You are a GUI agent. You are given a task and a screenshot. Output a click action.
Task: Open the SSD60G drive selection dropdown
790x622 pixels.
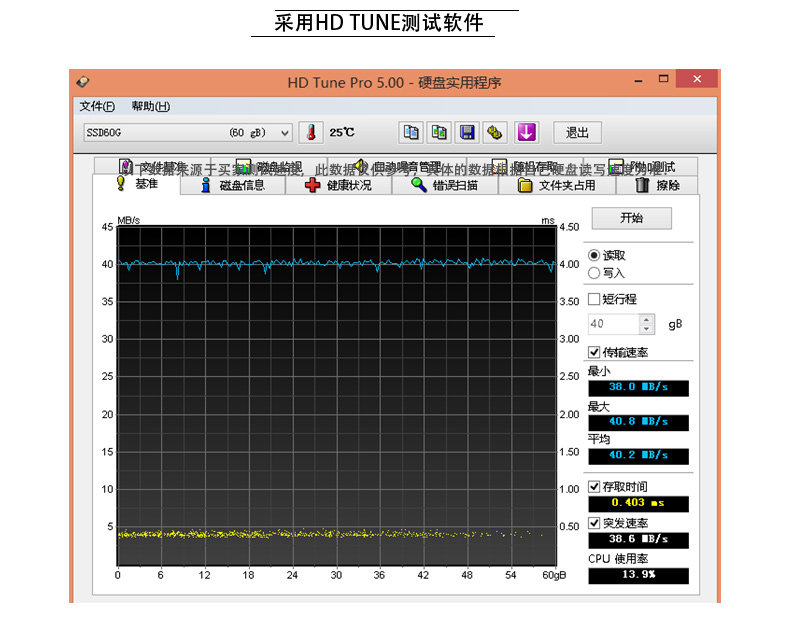click(x=187, y=132)
